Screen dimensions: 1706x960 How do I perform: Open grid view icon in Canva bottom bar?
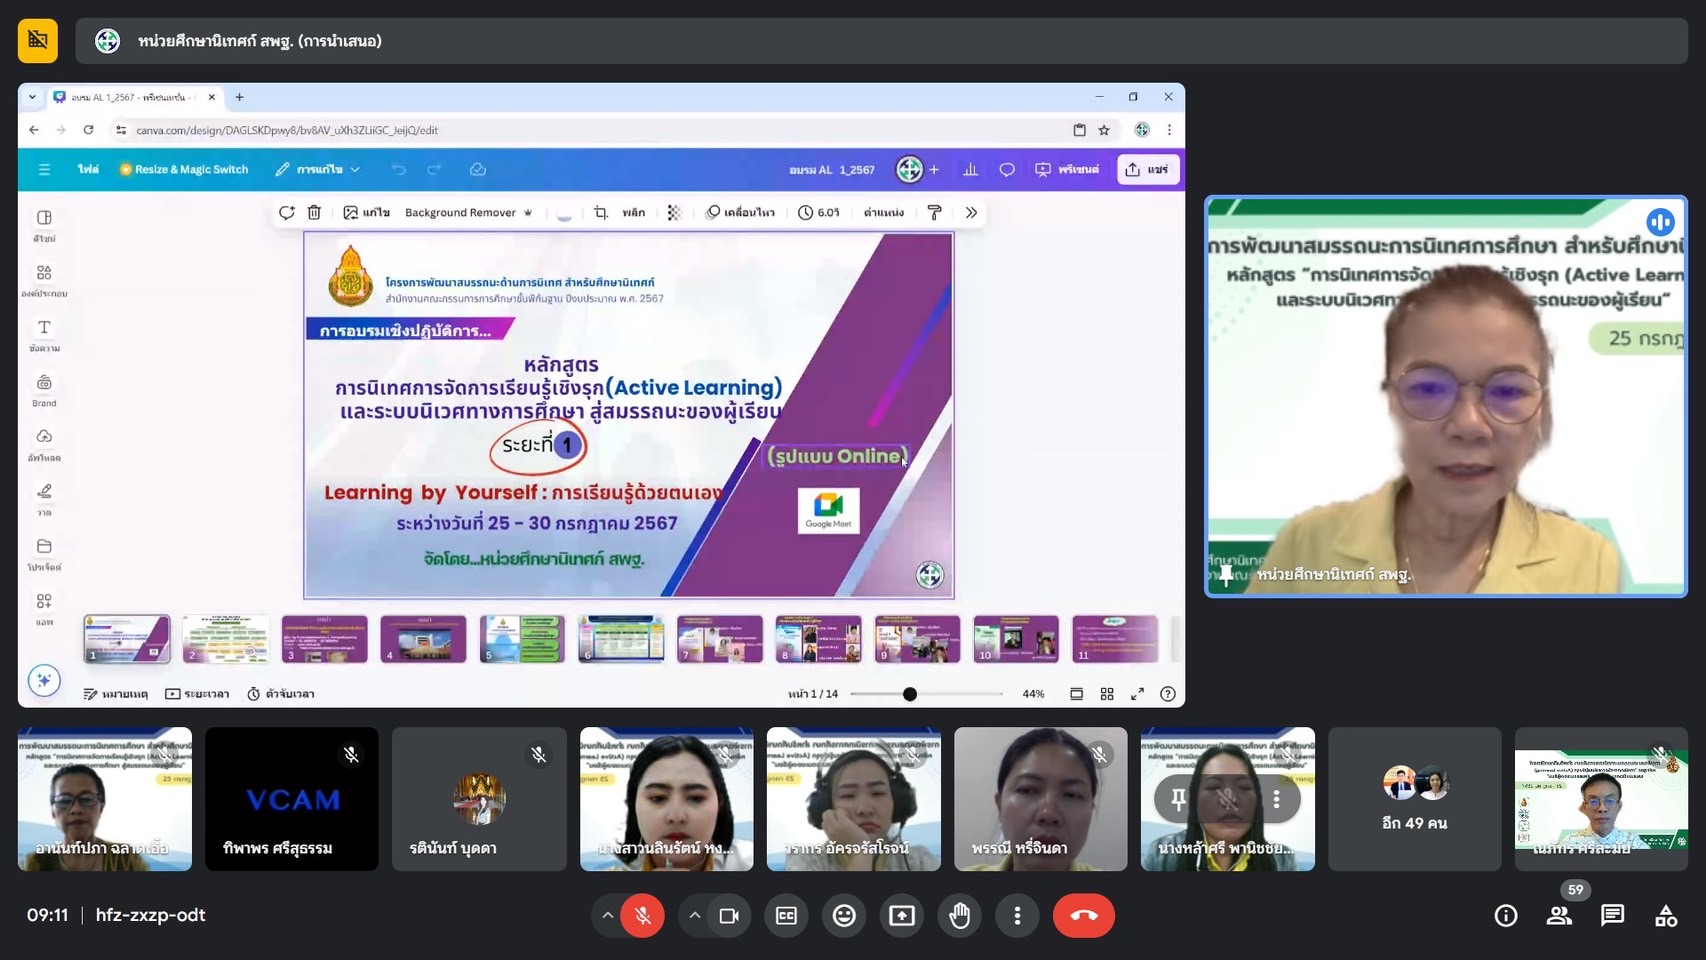(1107, 694)
